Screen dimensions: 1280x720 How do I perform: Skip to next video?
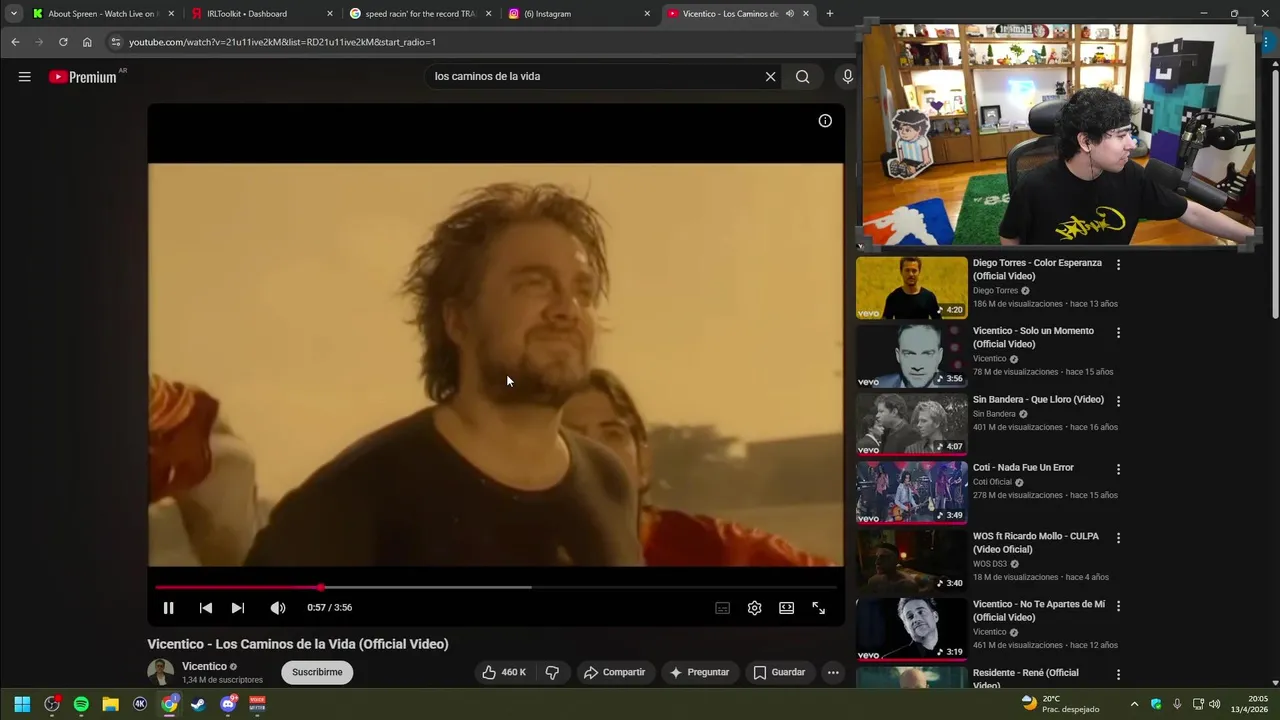click(237, 608)
